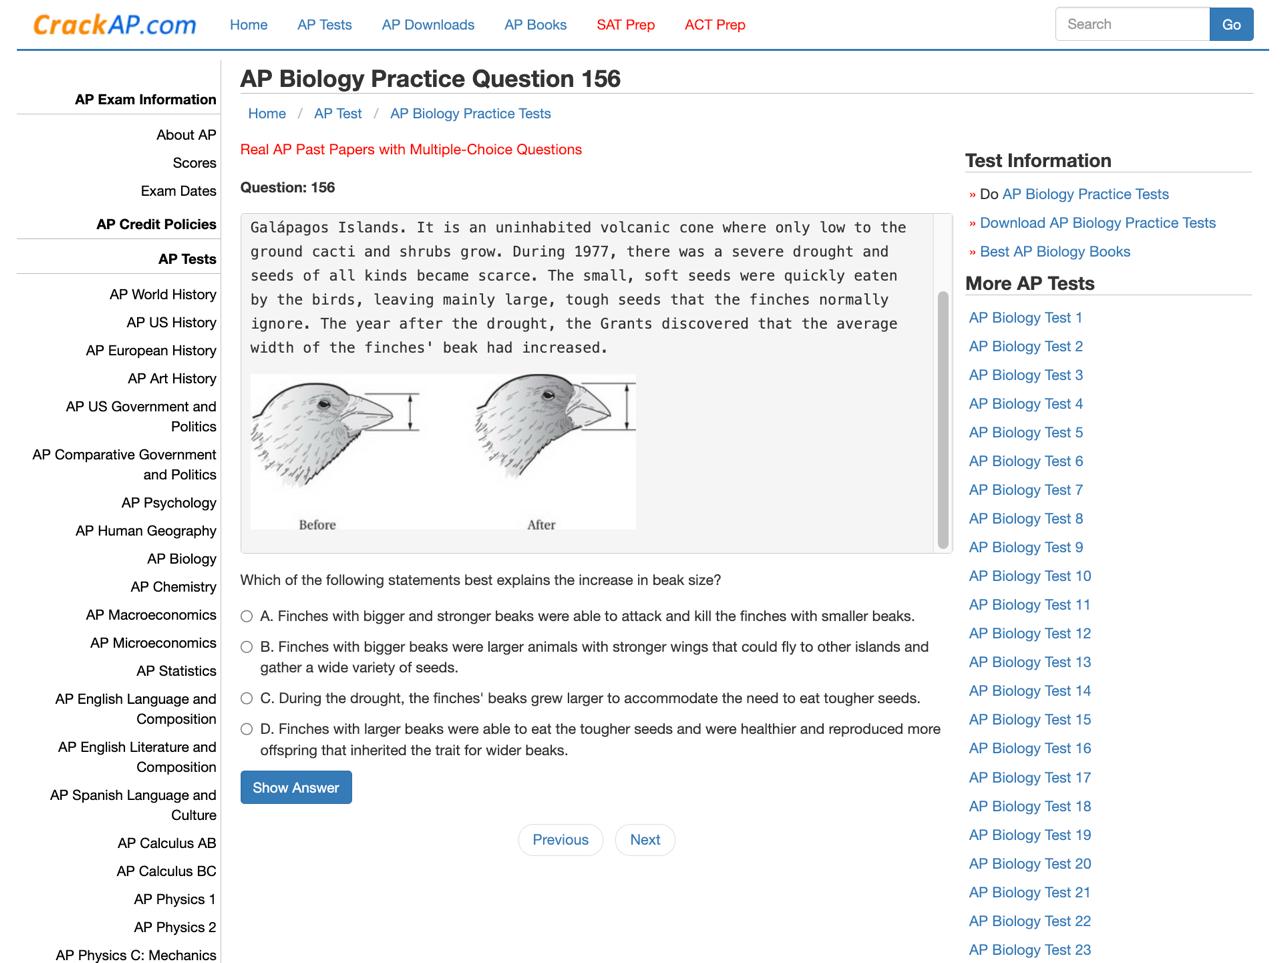Open AP European History in sidebar
Image resolution: width=1280 pixels, height=963 pixels.
(151, 350)
